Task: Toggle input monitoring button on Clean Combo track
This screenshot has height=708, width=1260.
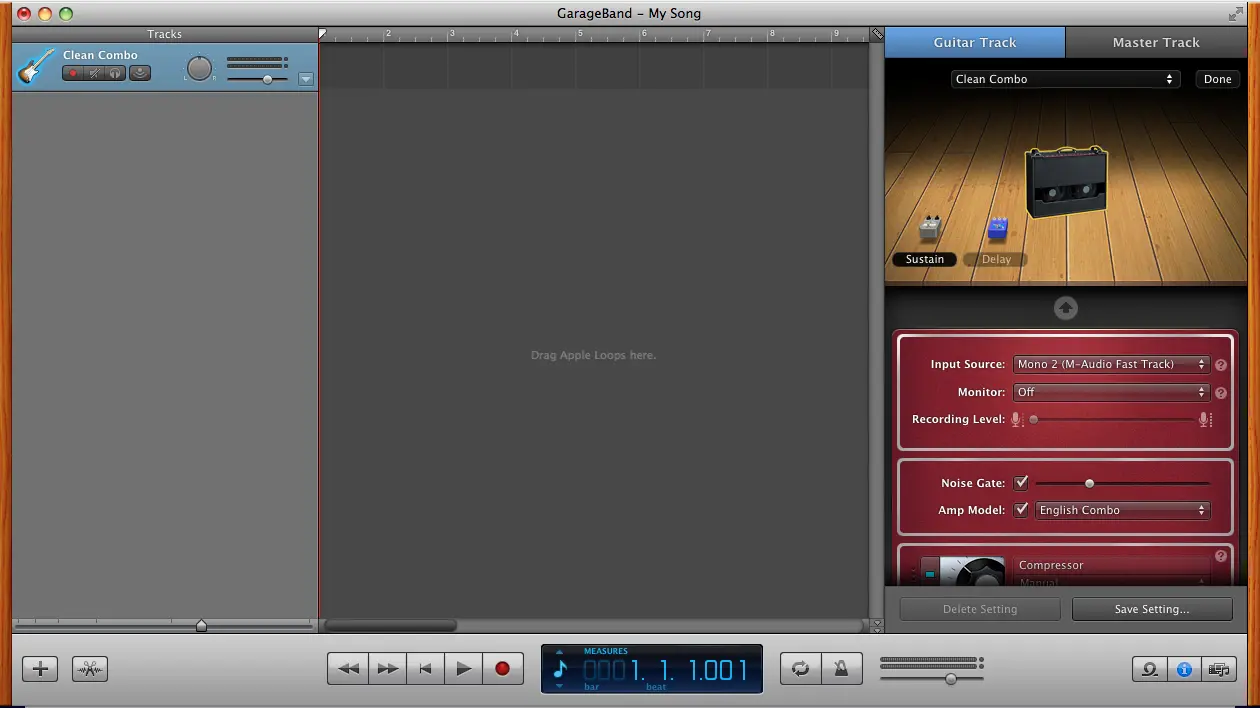Action: click(140, 73)
